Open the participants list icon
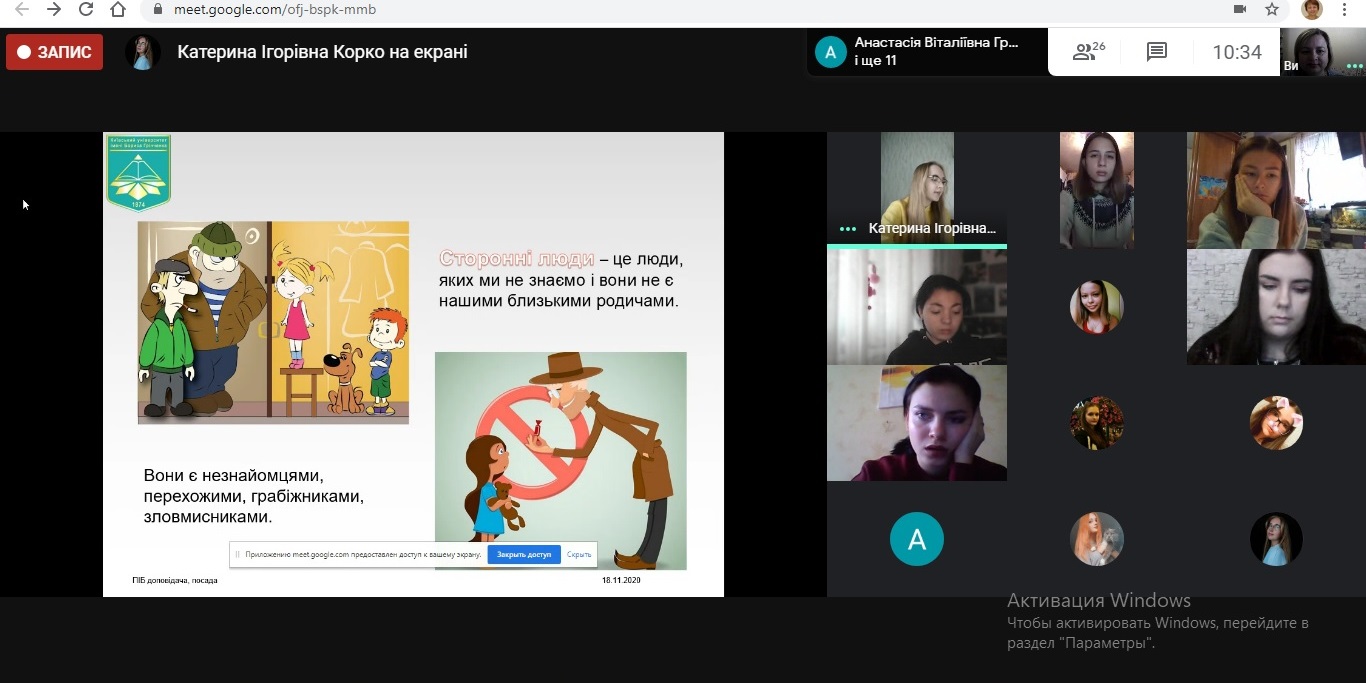Viewport: 1366px width, 683px height. click(1088, 52)
